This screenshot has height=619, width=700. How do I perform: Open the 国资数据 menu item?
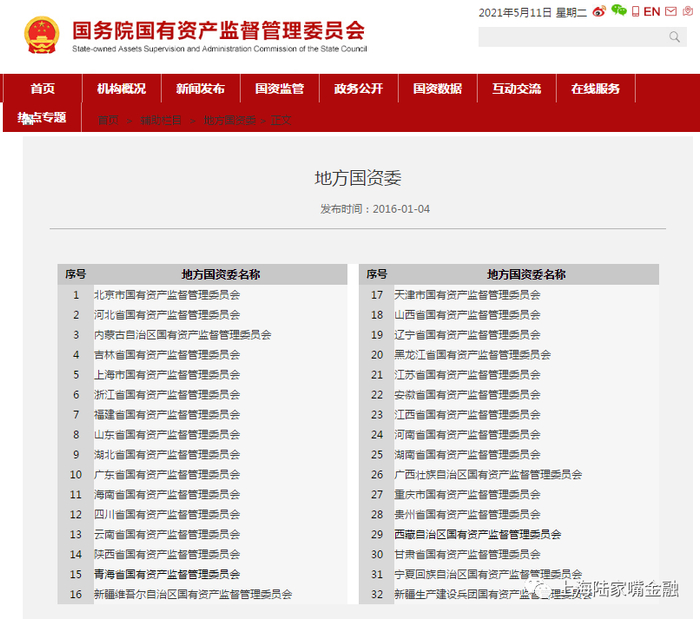coord(438,88)
